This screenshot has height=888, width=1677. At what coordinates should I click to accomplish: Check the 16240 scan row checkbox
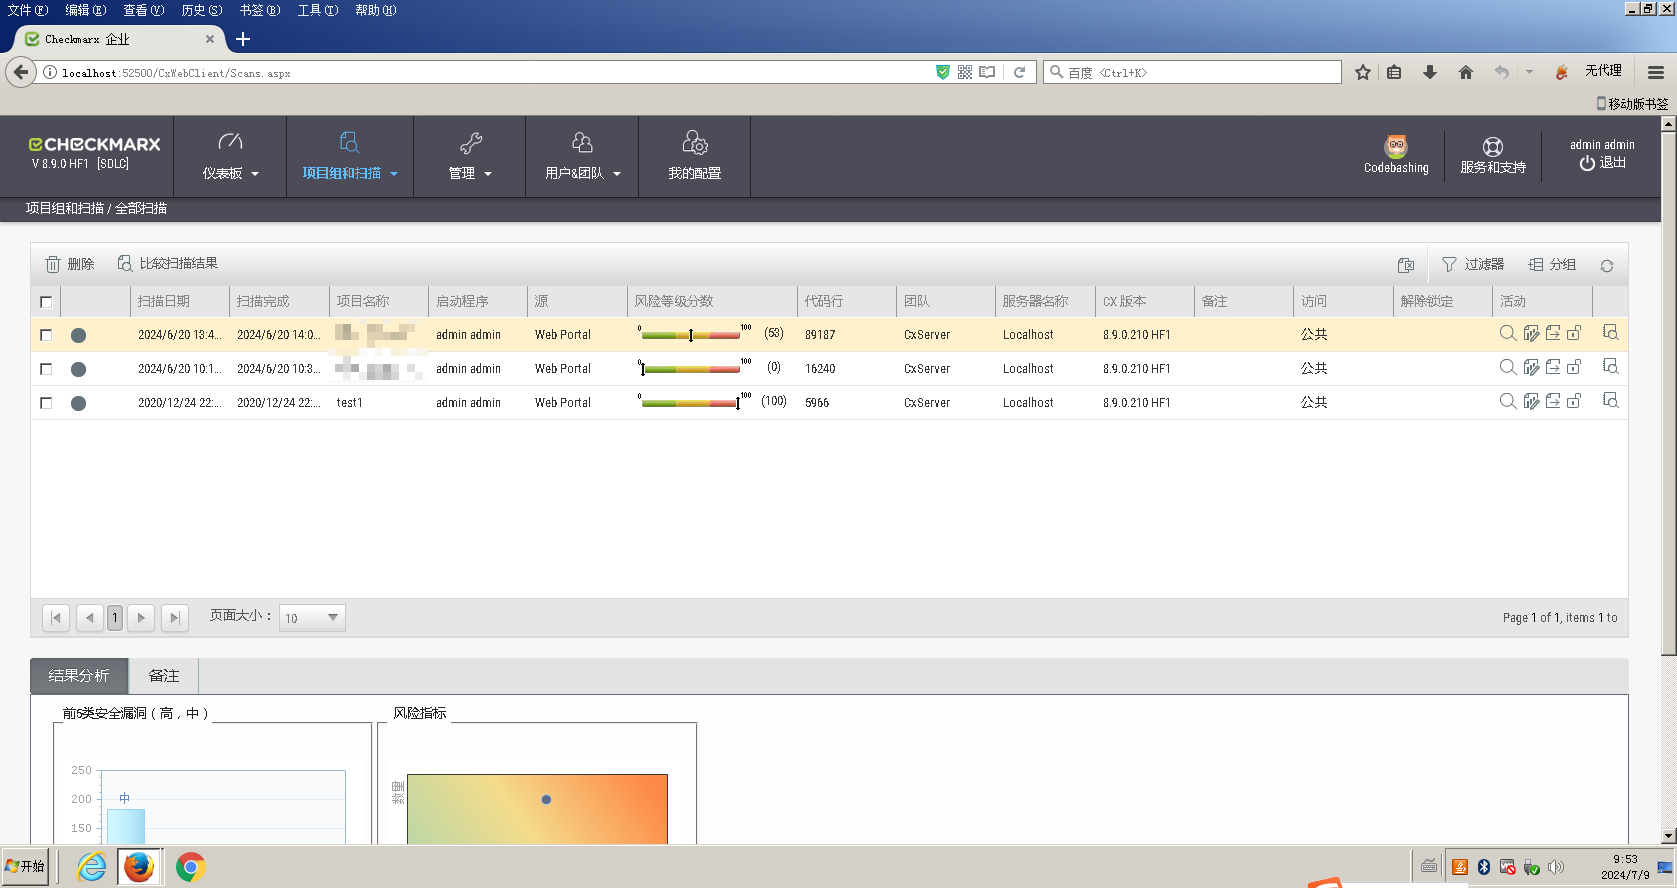46,369
